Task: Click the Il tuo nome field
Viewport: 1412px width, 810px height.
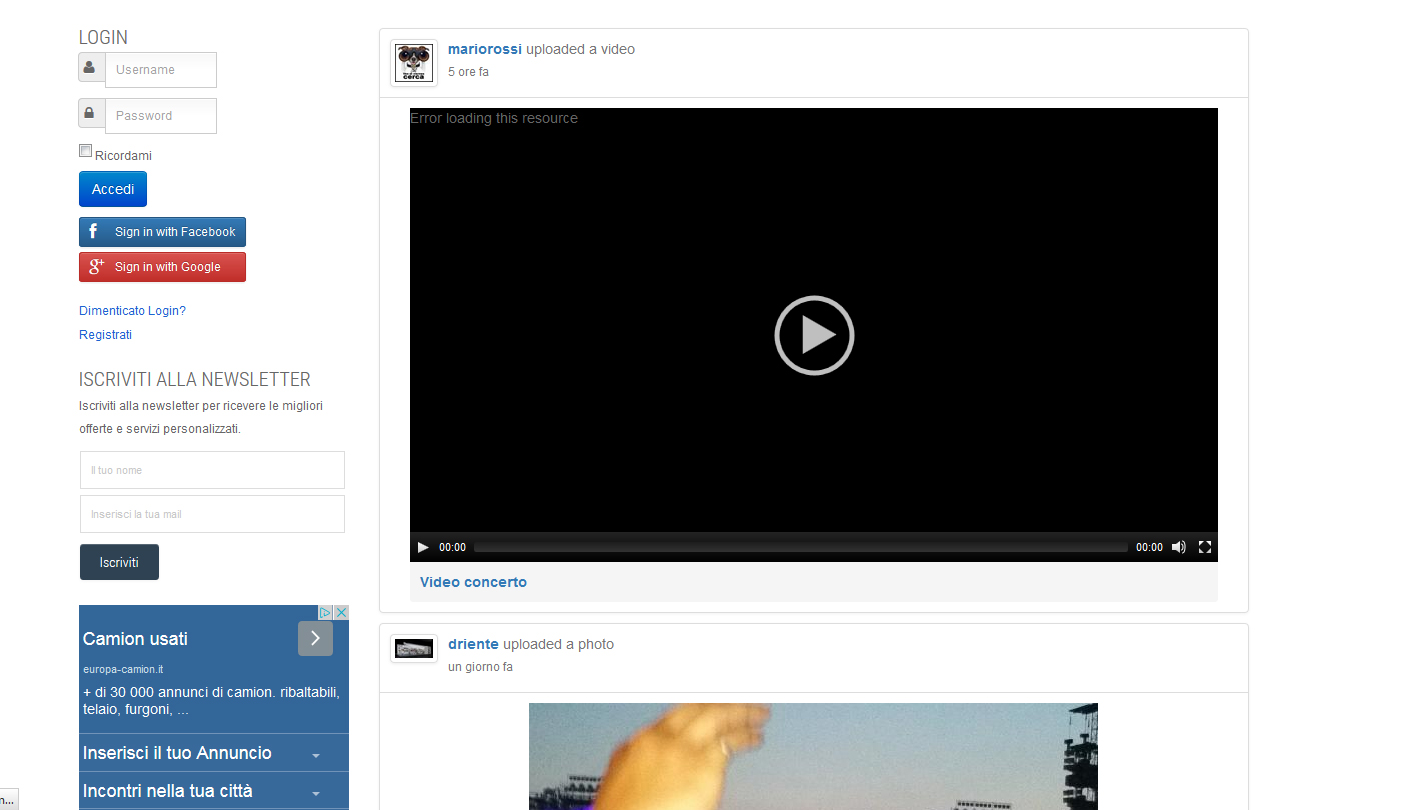Action: [x=212, y=470]
